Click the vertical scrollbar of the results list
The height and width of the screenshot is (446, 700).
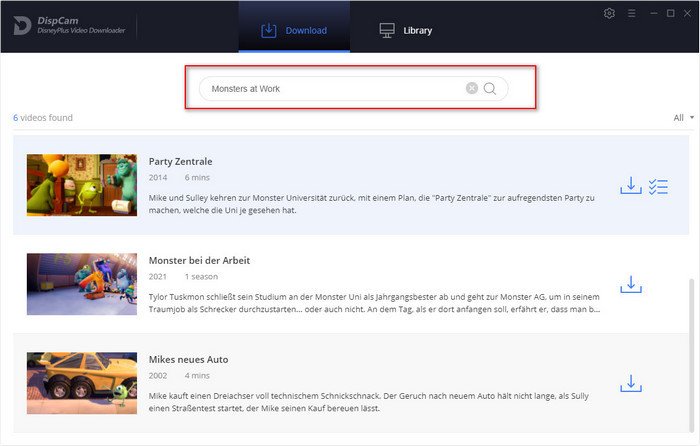pyautogui.click(x=692, y=355)
